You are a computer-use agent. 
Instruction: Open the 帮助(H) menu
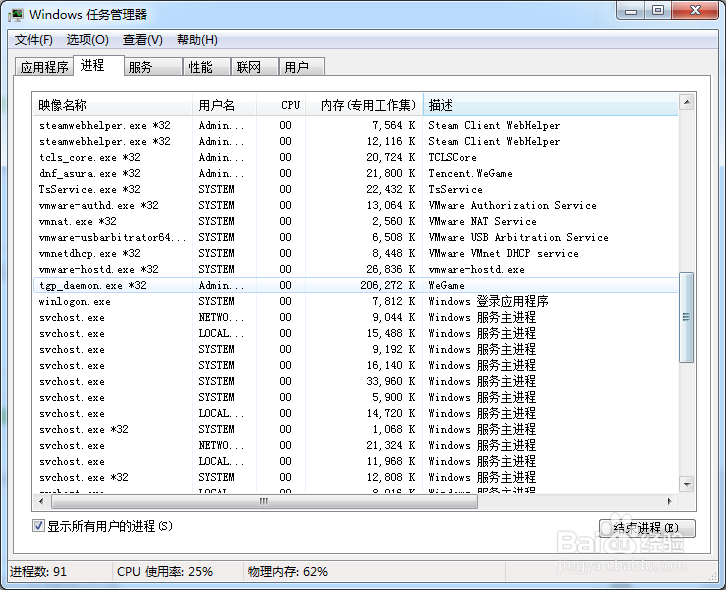click(x=197, y=40)
